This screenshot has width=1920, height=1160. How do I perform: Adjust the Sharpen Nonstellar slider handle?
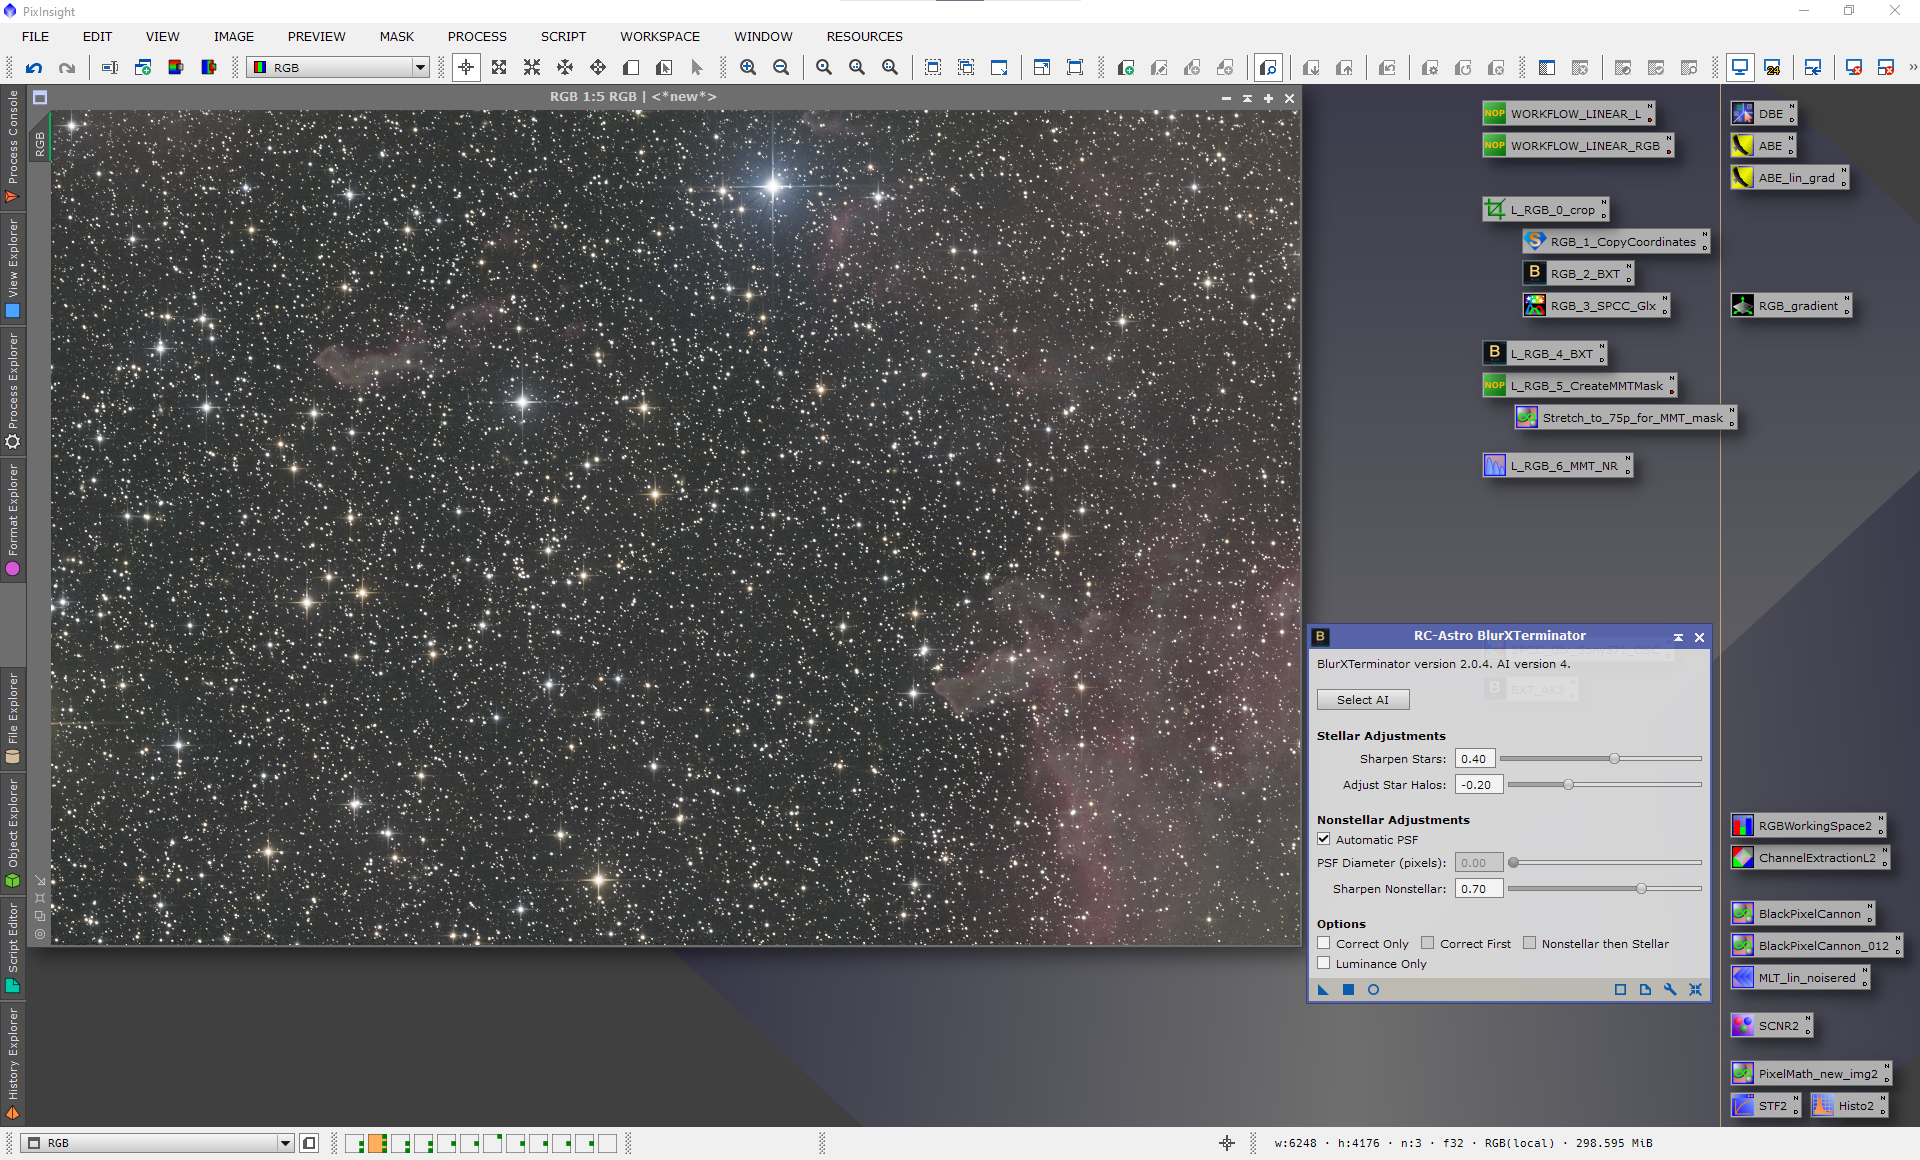coord(1641,889)
